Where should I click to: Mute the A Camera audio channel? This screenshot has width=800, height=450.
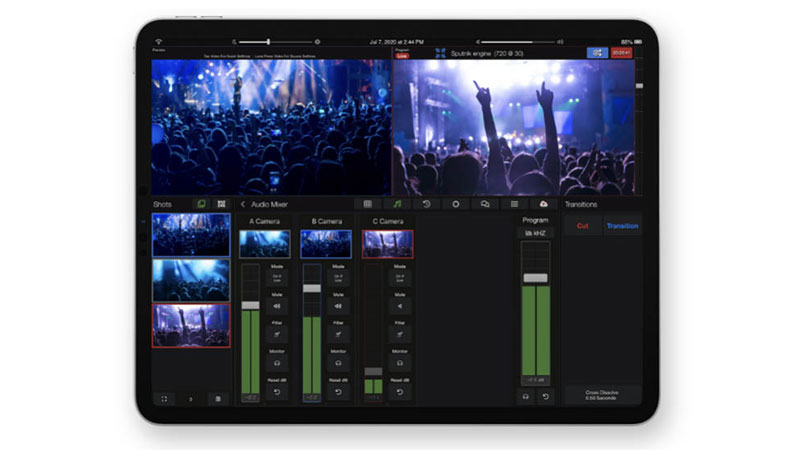point(278,306)
